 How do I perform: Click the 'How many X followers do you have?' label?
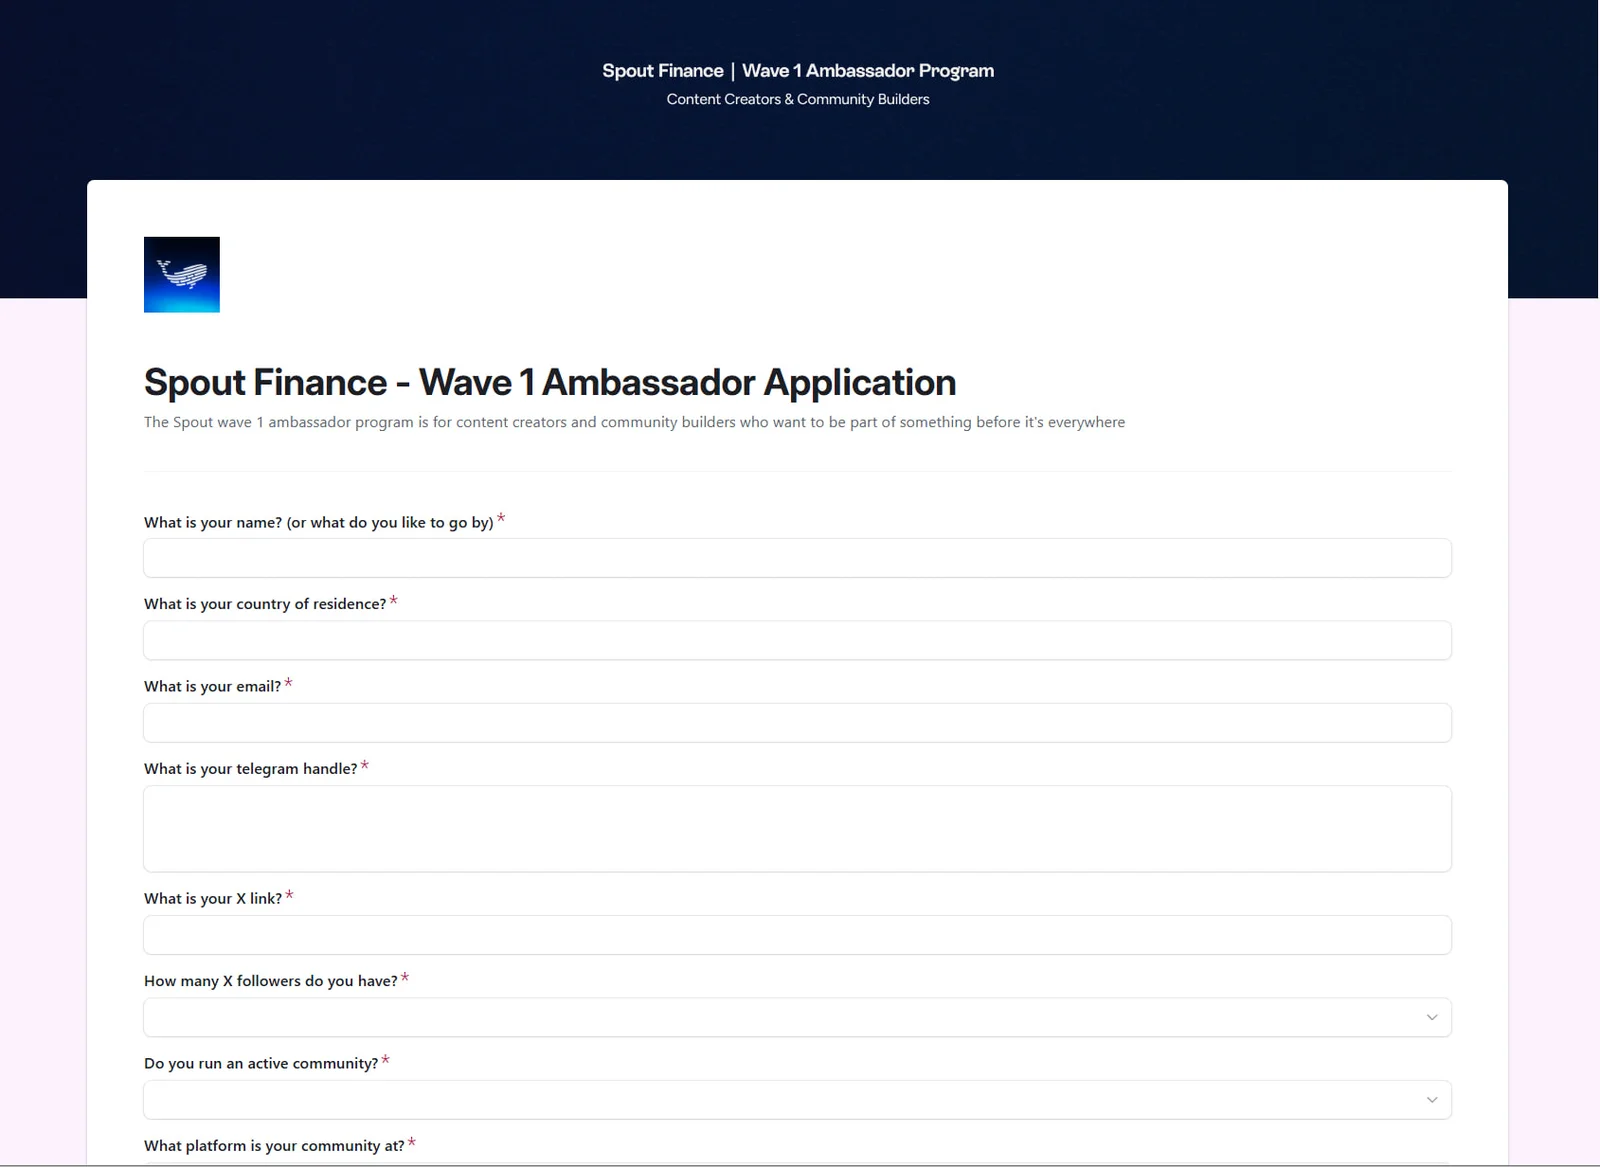click(x=271, y=981)
